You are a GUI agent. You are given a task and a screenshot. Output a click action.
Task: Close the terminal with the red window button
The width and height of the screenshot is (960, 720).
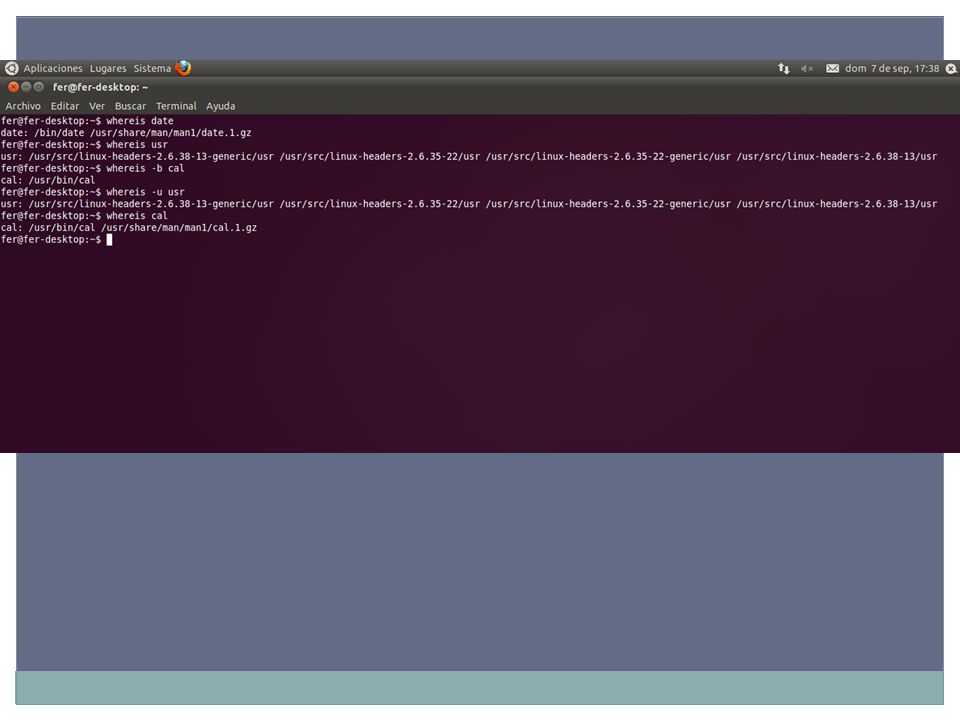tap(13, 87)
